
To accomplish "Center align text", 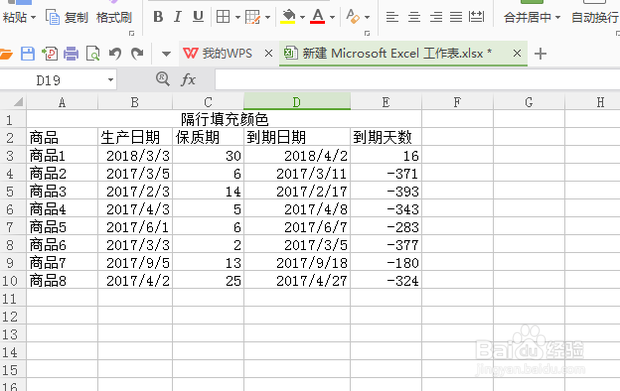I will click(414, 17).
